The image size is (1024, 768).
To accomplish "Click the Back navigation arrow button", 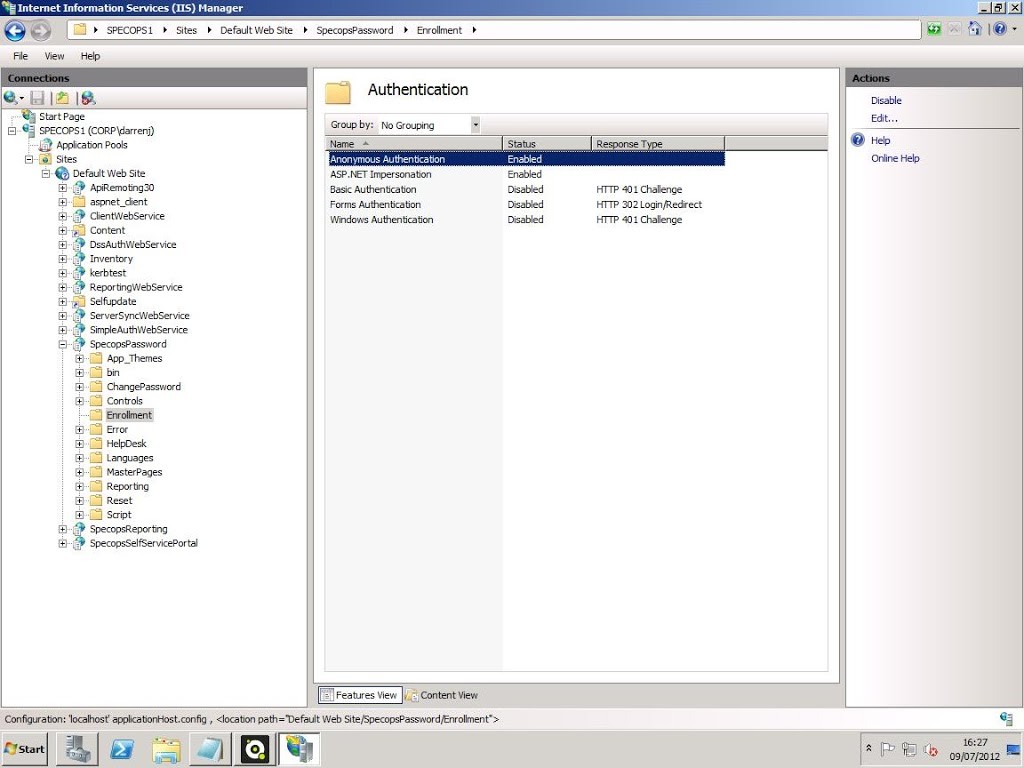I will 15,30.
